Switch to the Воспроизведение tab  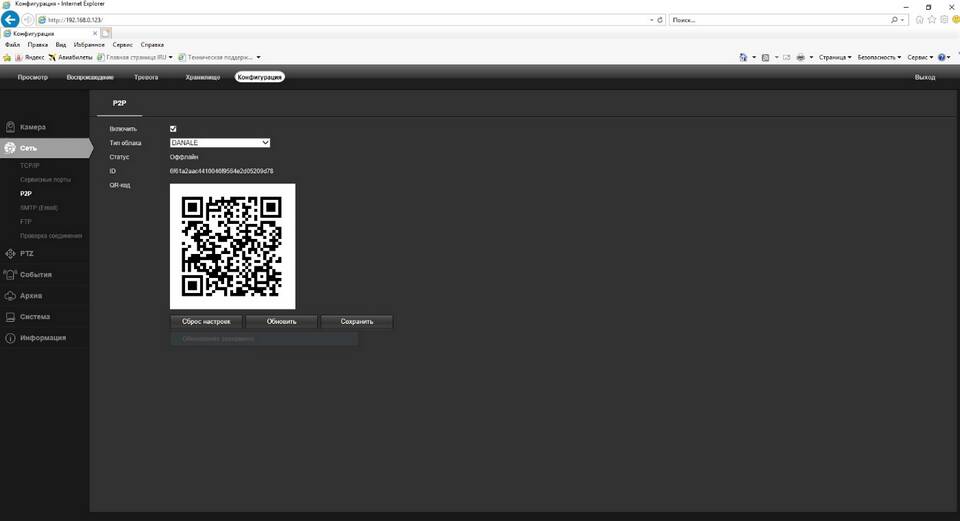[x=90, y=77]
